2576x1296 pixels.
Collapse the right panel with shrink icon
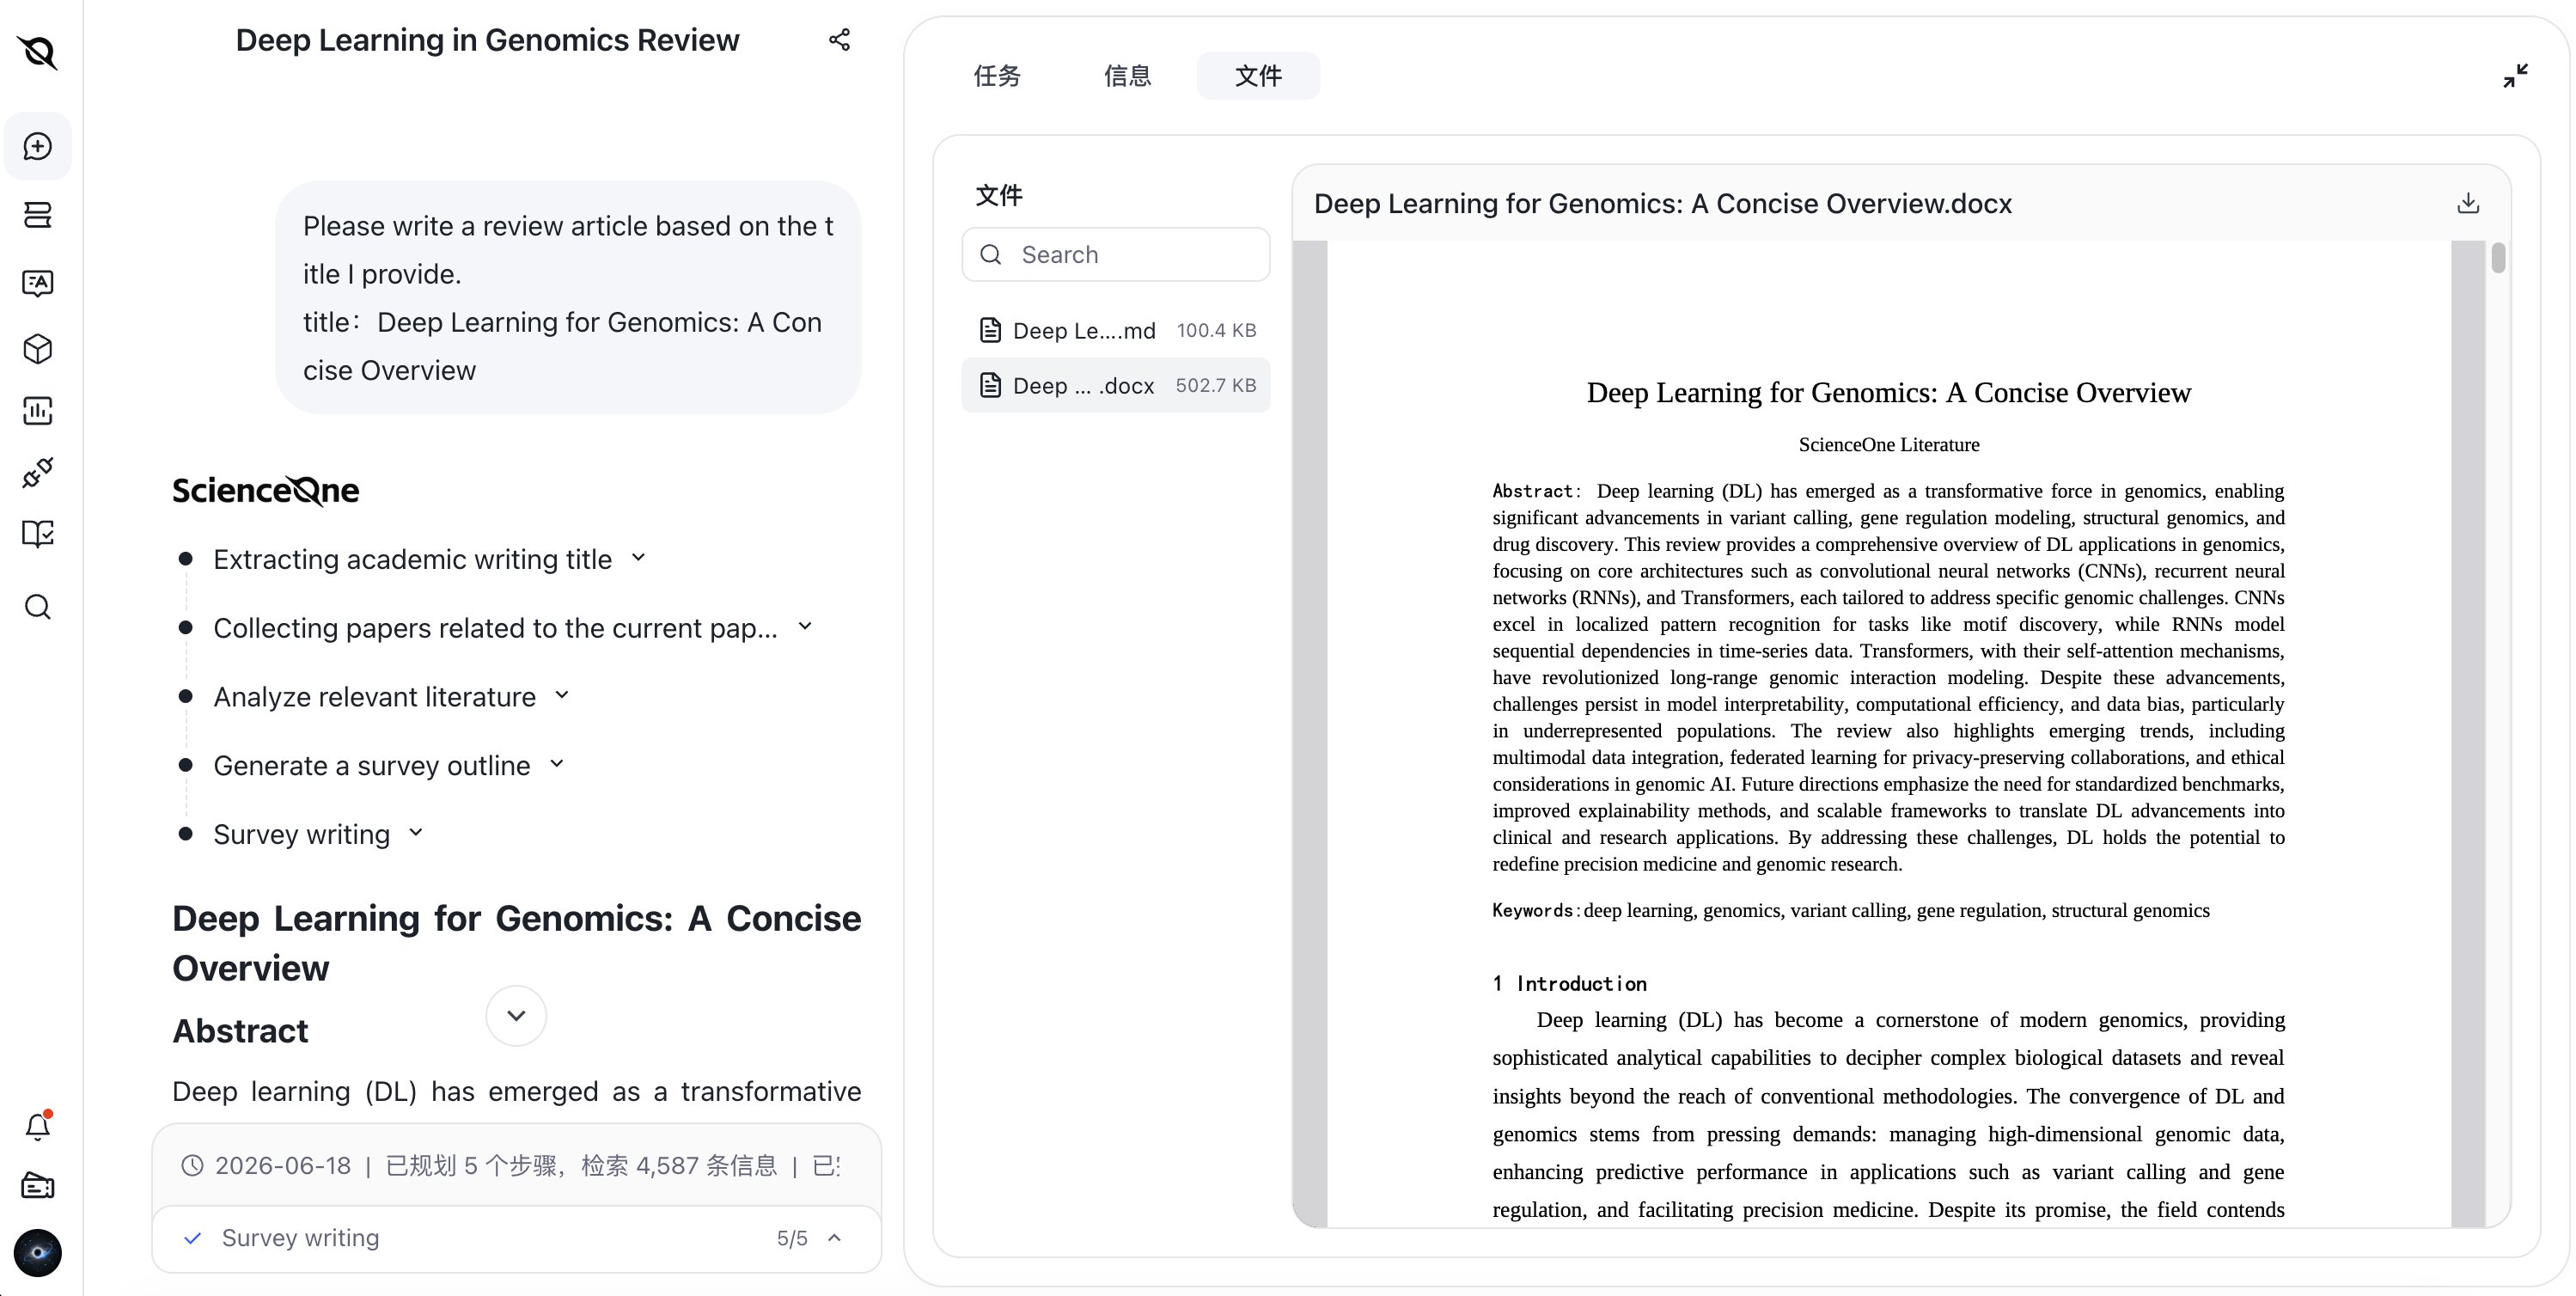click(x=2515, y=76)
